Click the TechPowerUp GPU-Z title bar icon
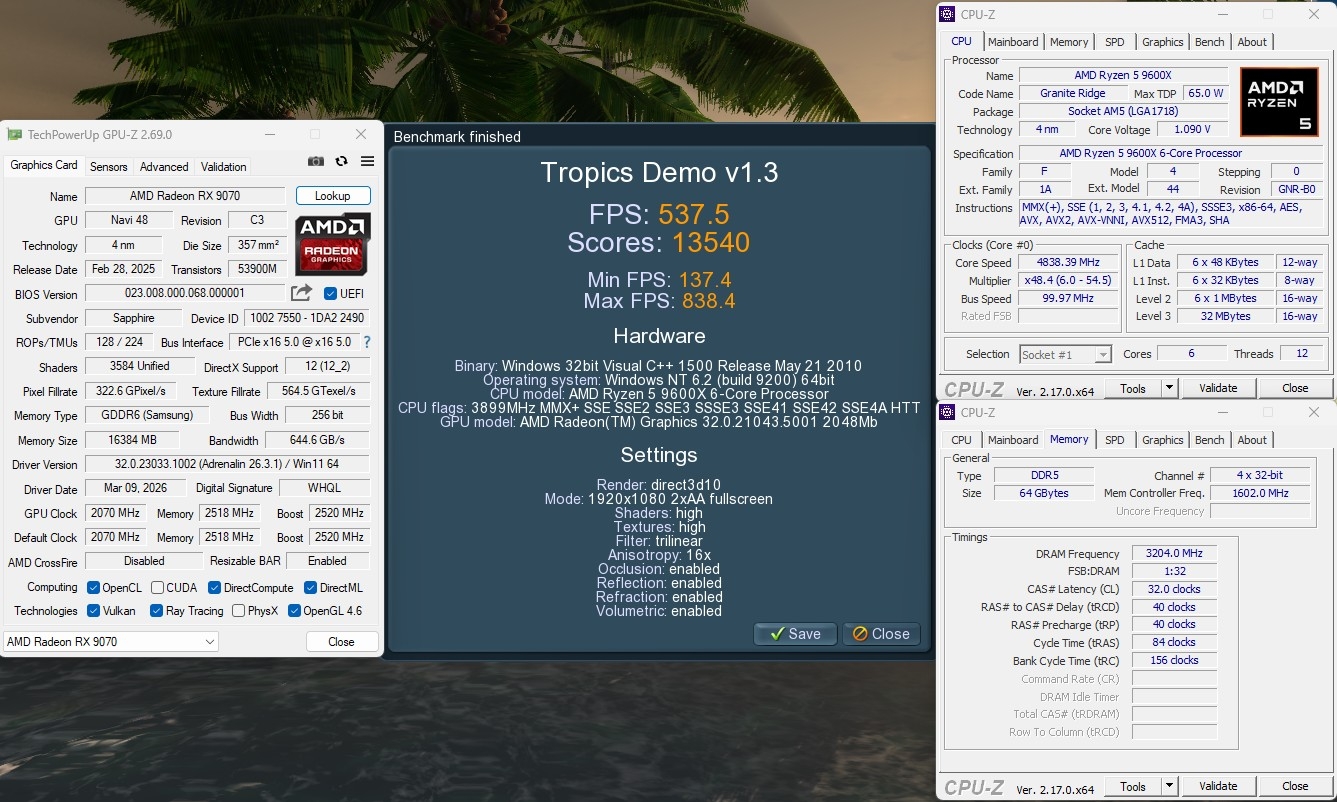Viewport: 1337px width, 802px height. tap(14, 134)
